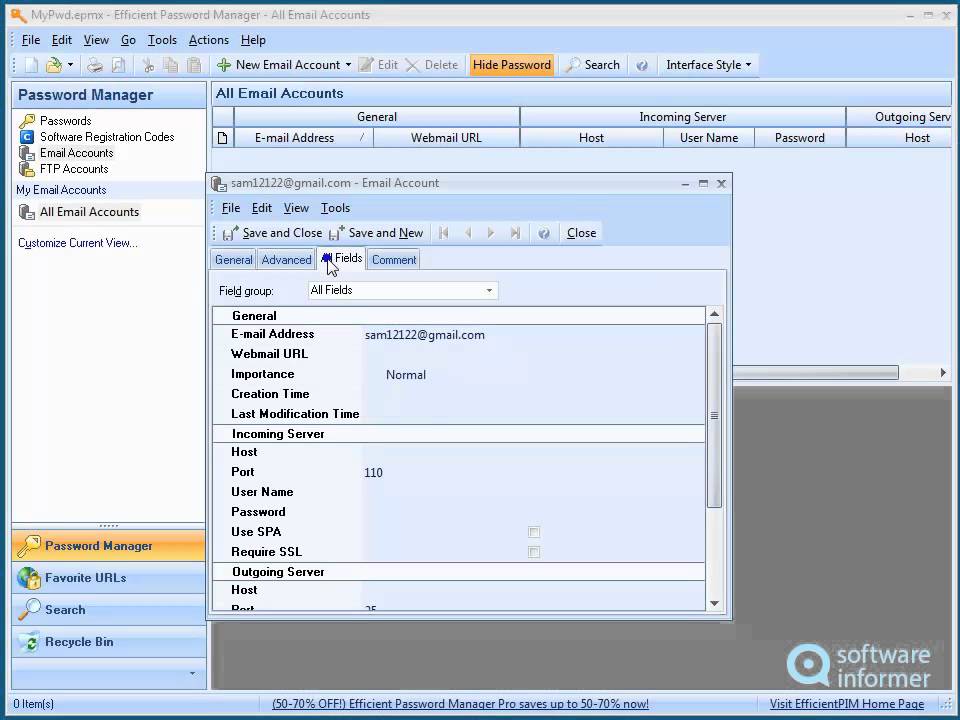Click the Paste clipboard icon
This screenshot has width=960, height=720.
194,65
